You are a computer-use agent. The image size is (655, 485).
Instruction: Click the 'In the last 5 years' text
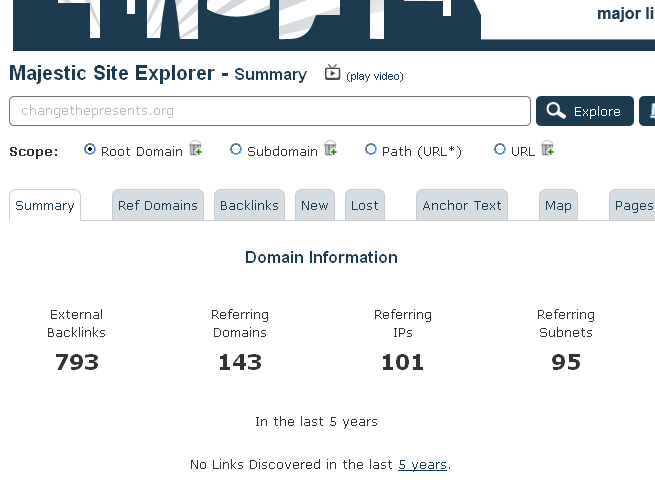coord(316,422)
